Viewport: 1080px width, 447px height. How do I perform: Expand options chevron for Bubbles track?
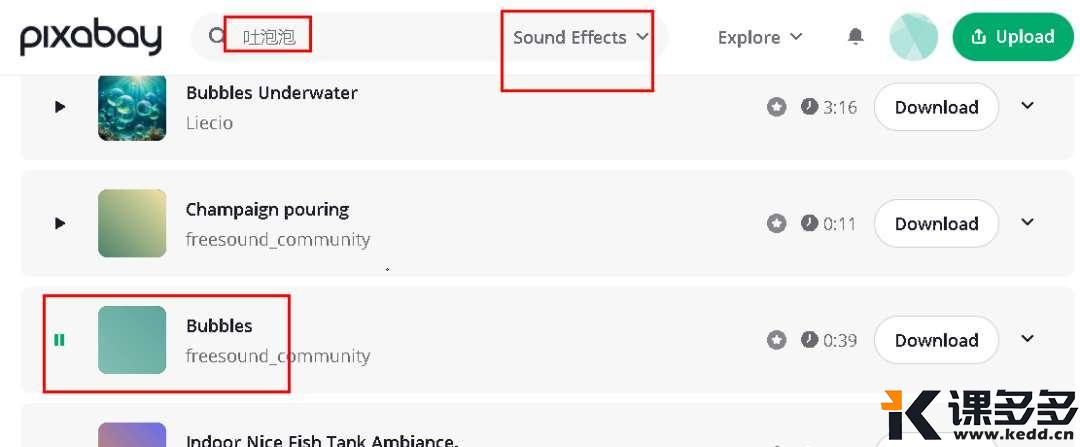[1027, 339]
